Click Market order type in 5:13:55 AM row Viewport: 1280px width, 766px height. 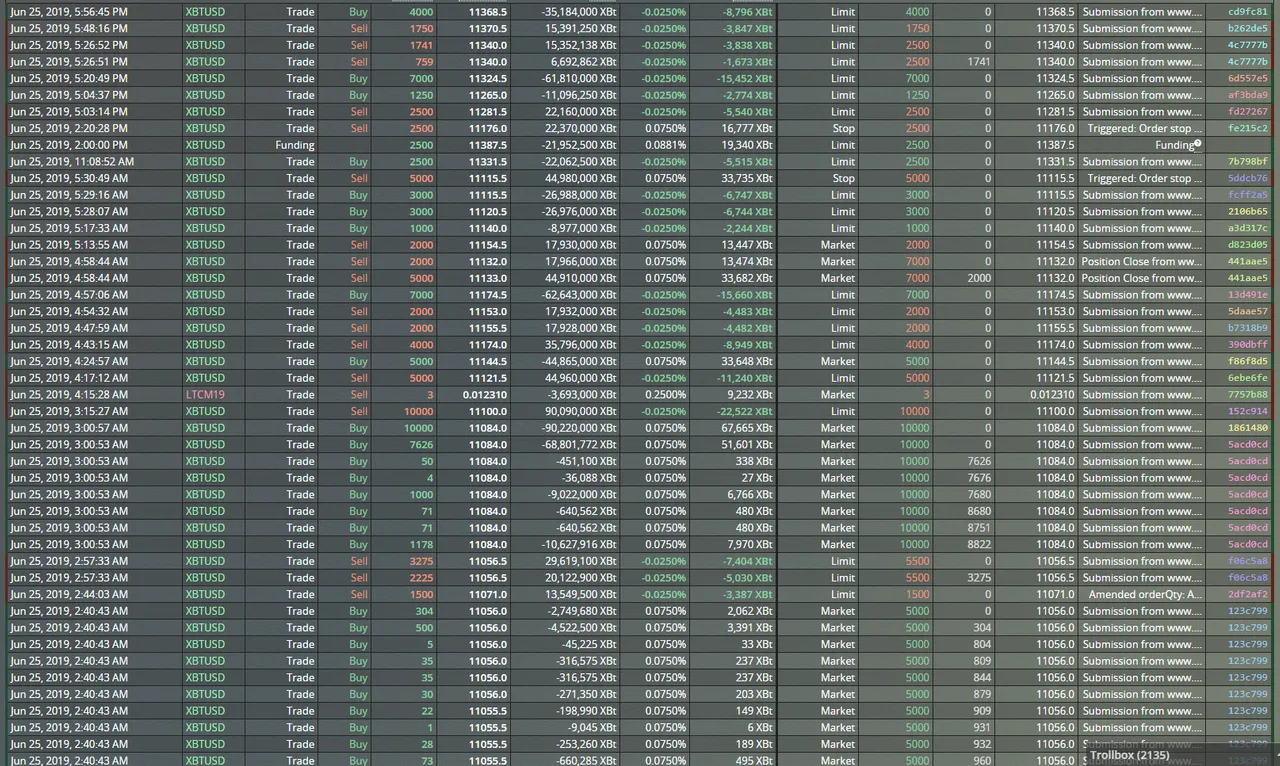[x=838, y=245]
